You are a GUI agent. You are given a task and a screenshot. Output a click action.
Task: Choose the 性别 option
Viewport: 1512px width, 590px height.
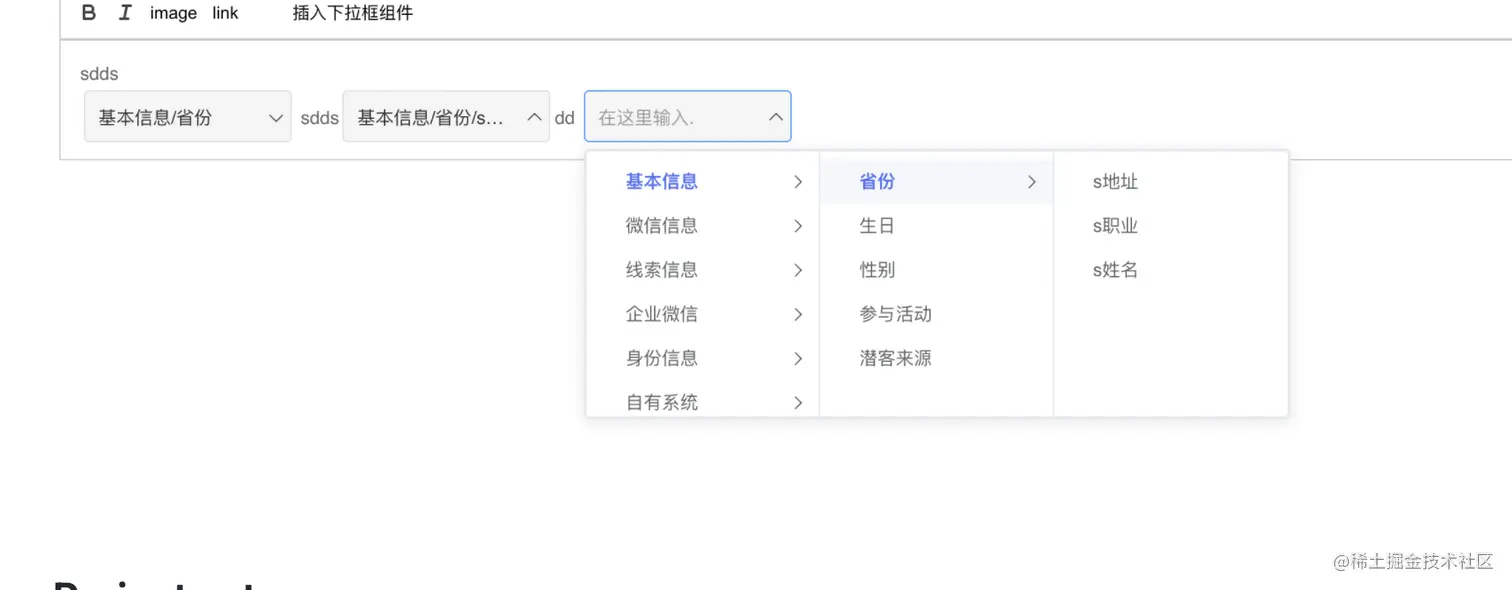click(x=877, y=270)
